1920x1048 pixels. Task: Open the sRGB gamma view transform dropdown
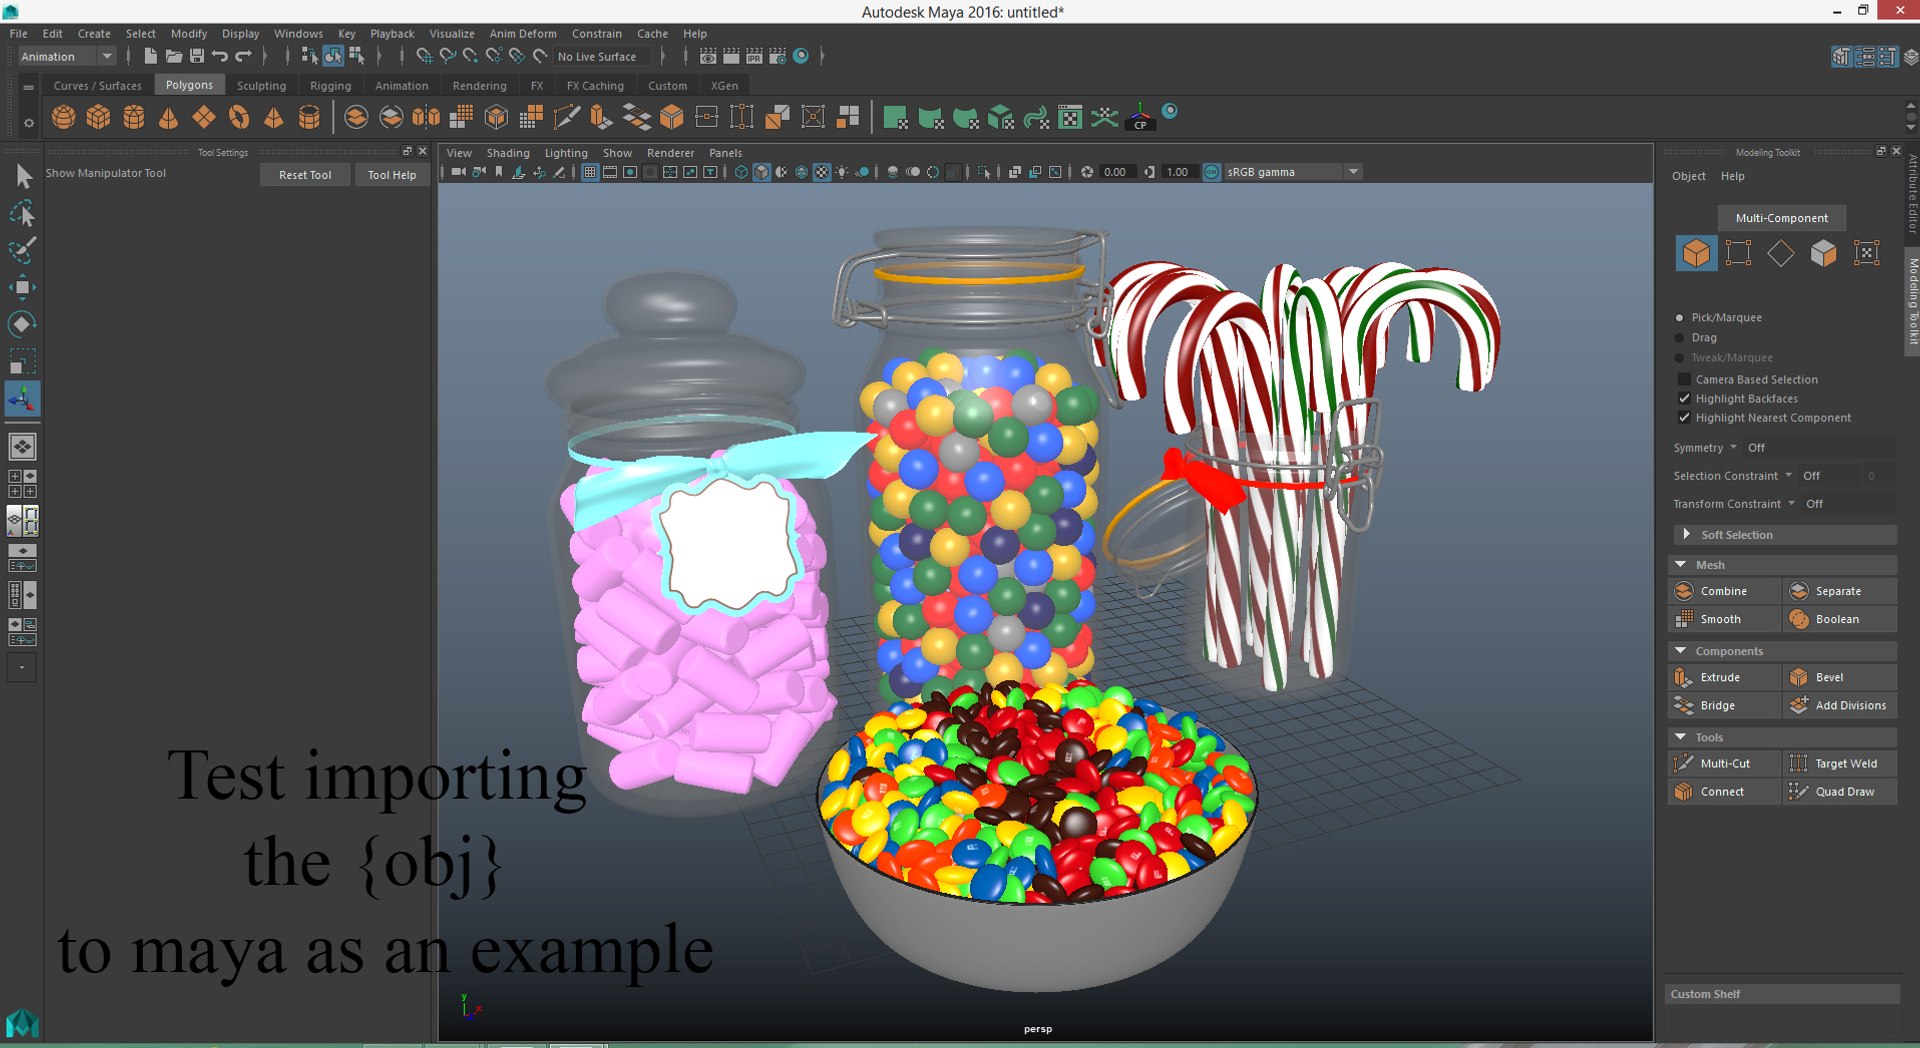tap(1293, 172)
